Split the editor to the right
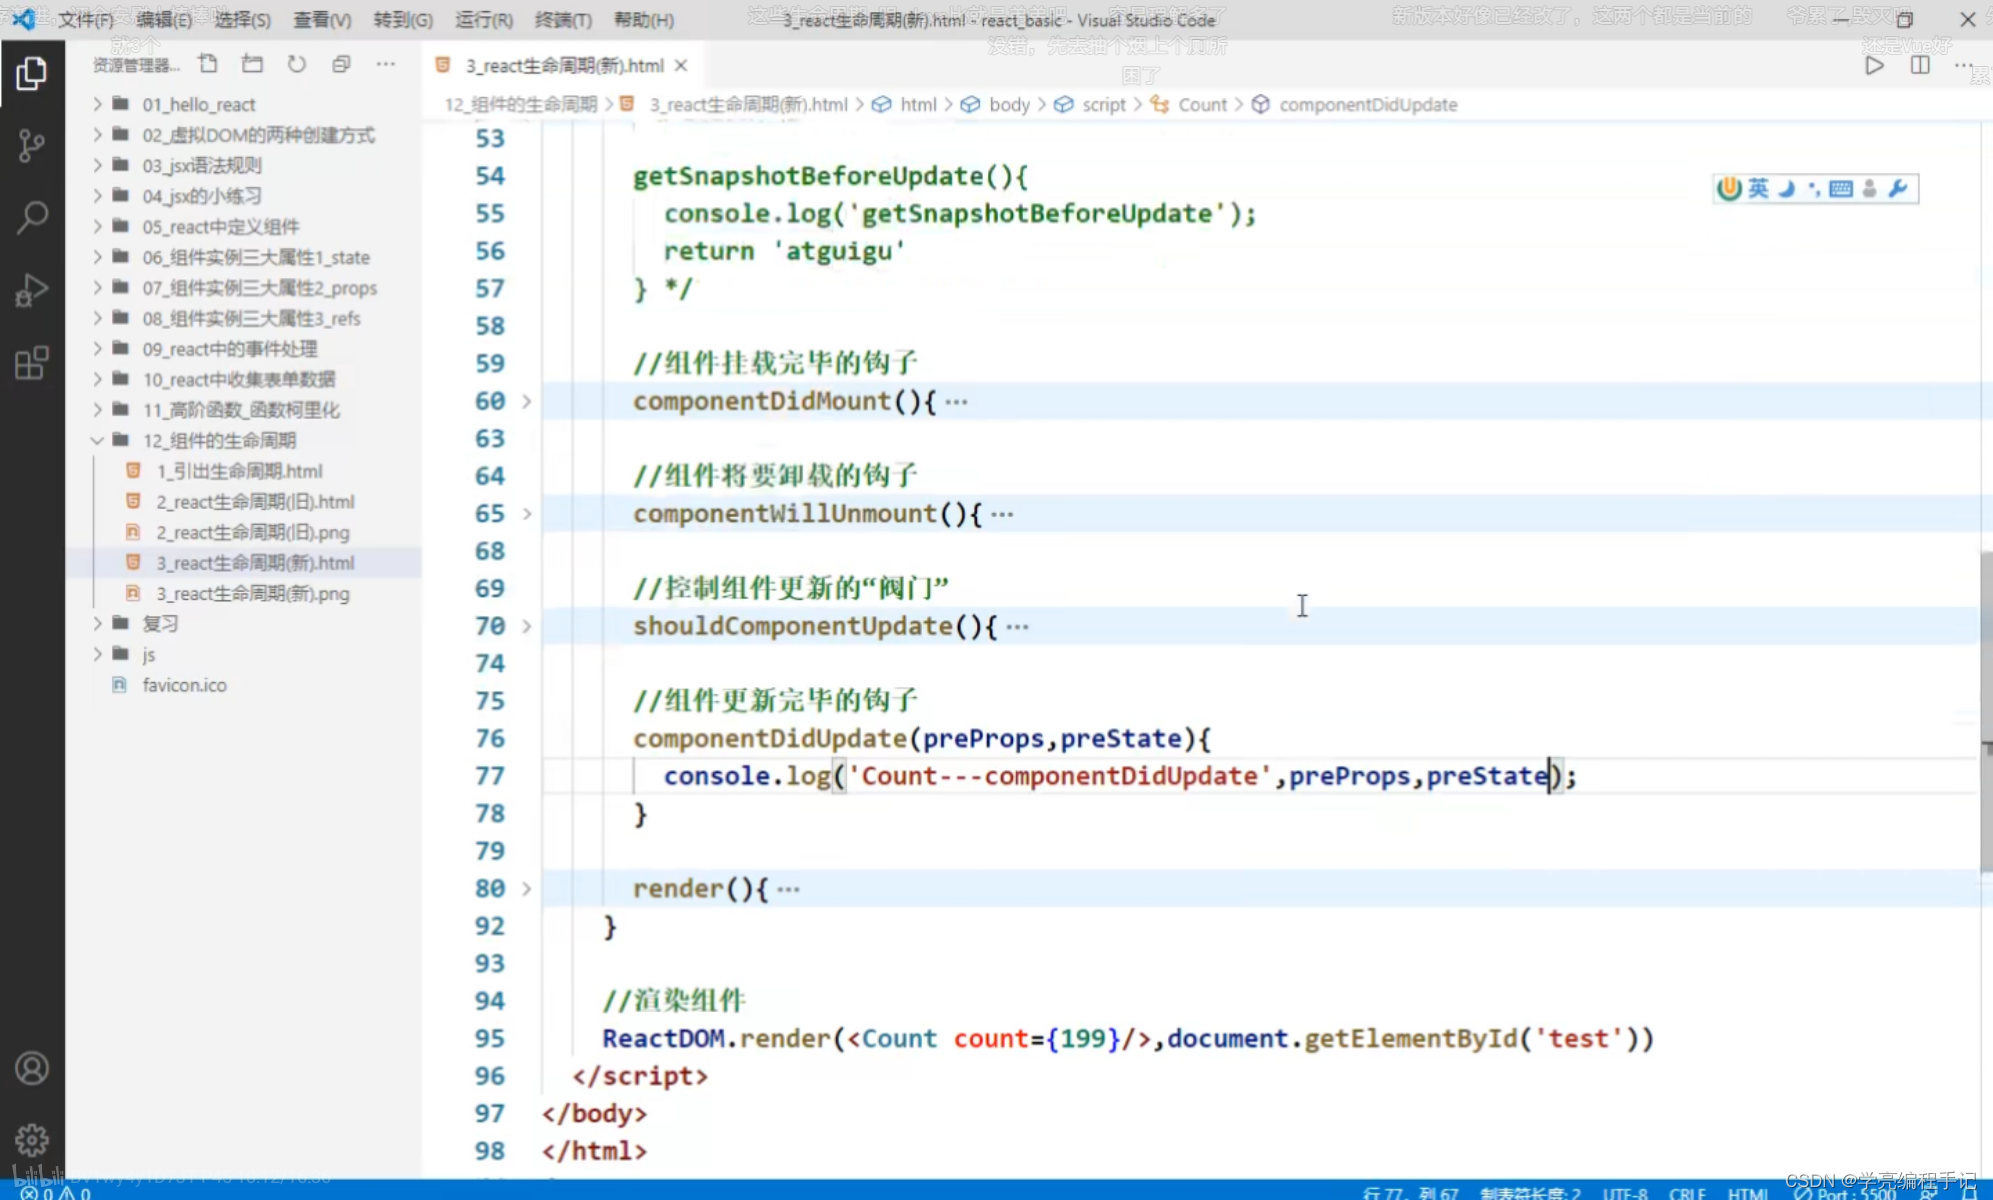The width and height of the screenshot is (1993, 1200). tap(1920, 65)
